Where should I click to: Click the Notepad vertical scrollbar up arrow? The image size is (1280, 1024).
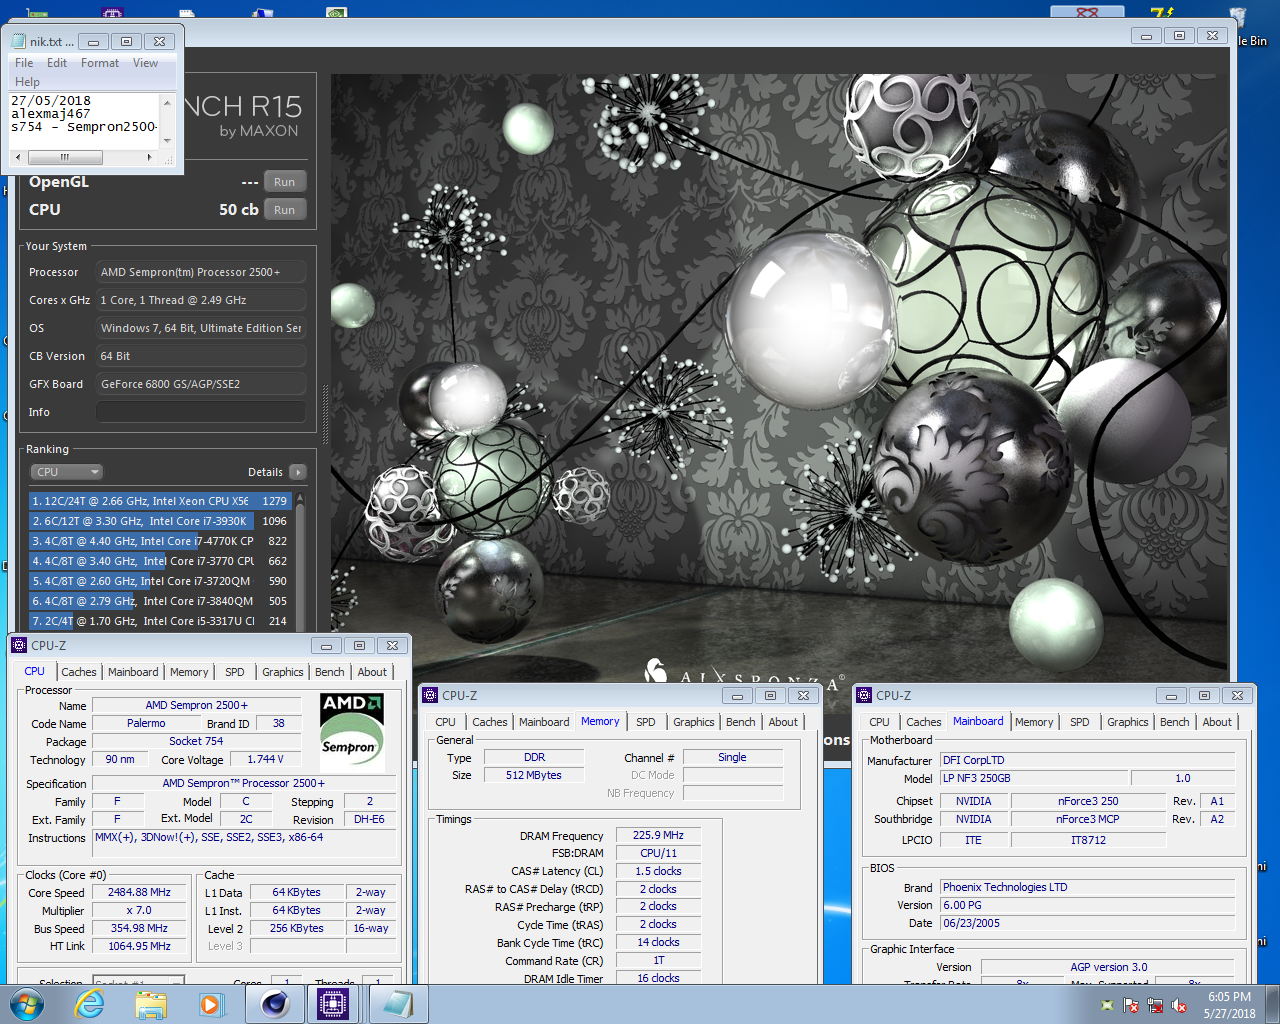point(167,102)
